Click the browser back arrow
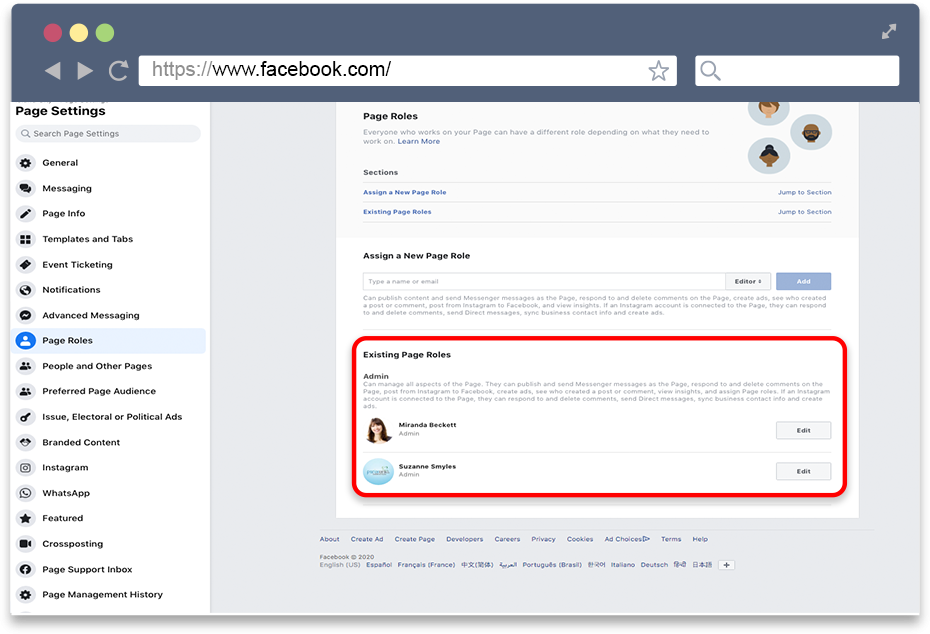The height and width of the screenshot is (634, 930). click(x=53, y=71)
